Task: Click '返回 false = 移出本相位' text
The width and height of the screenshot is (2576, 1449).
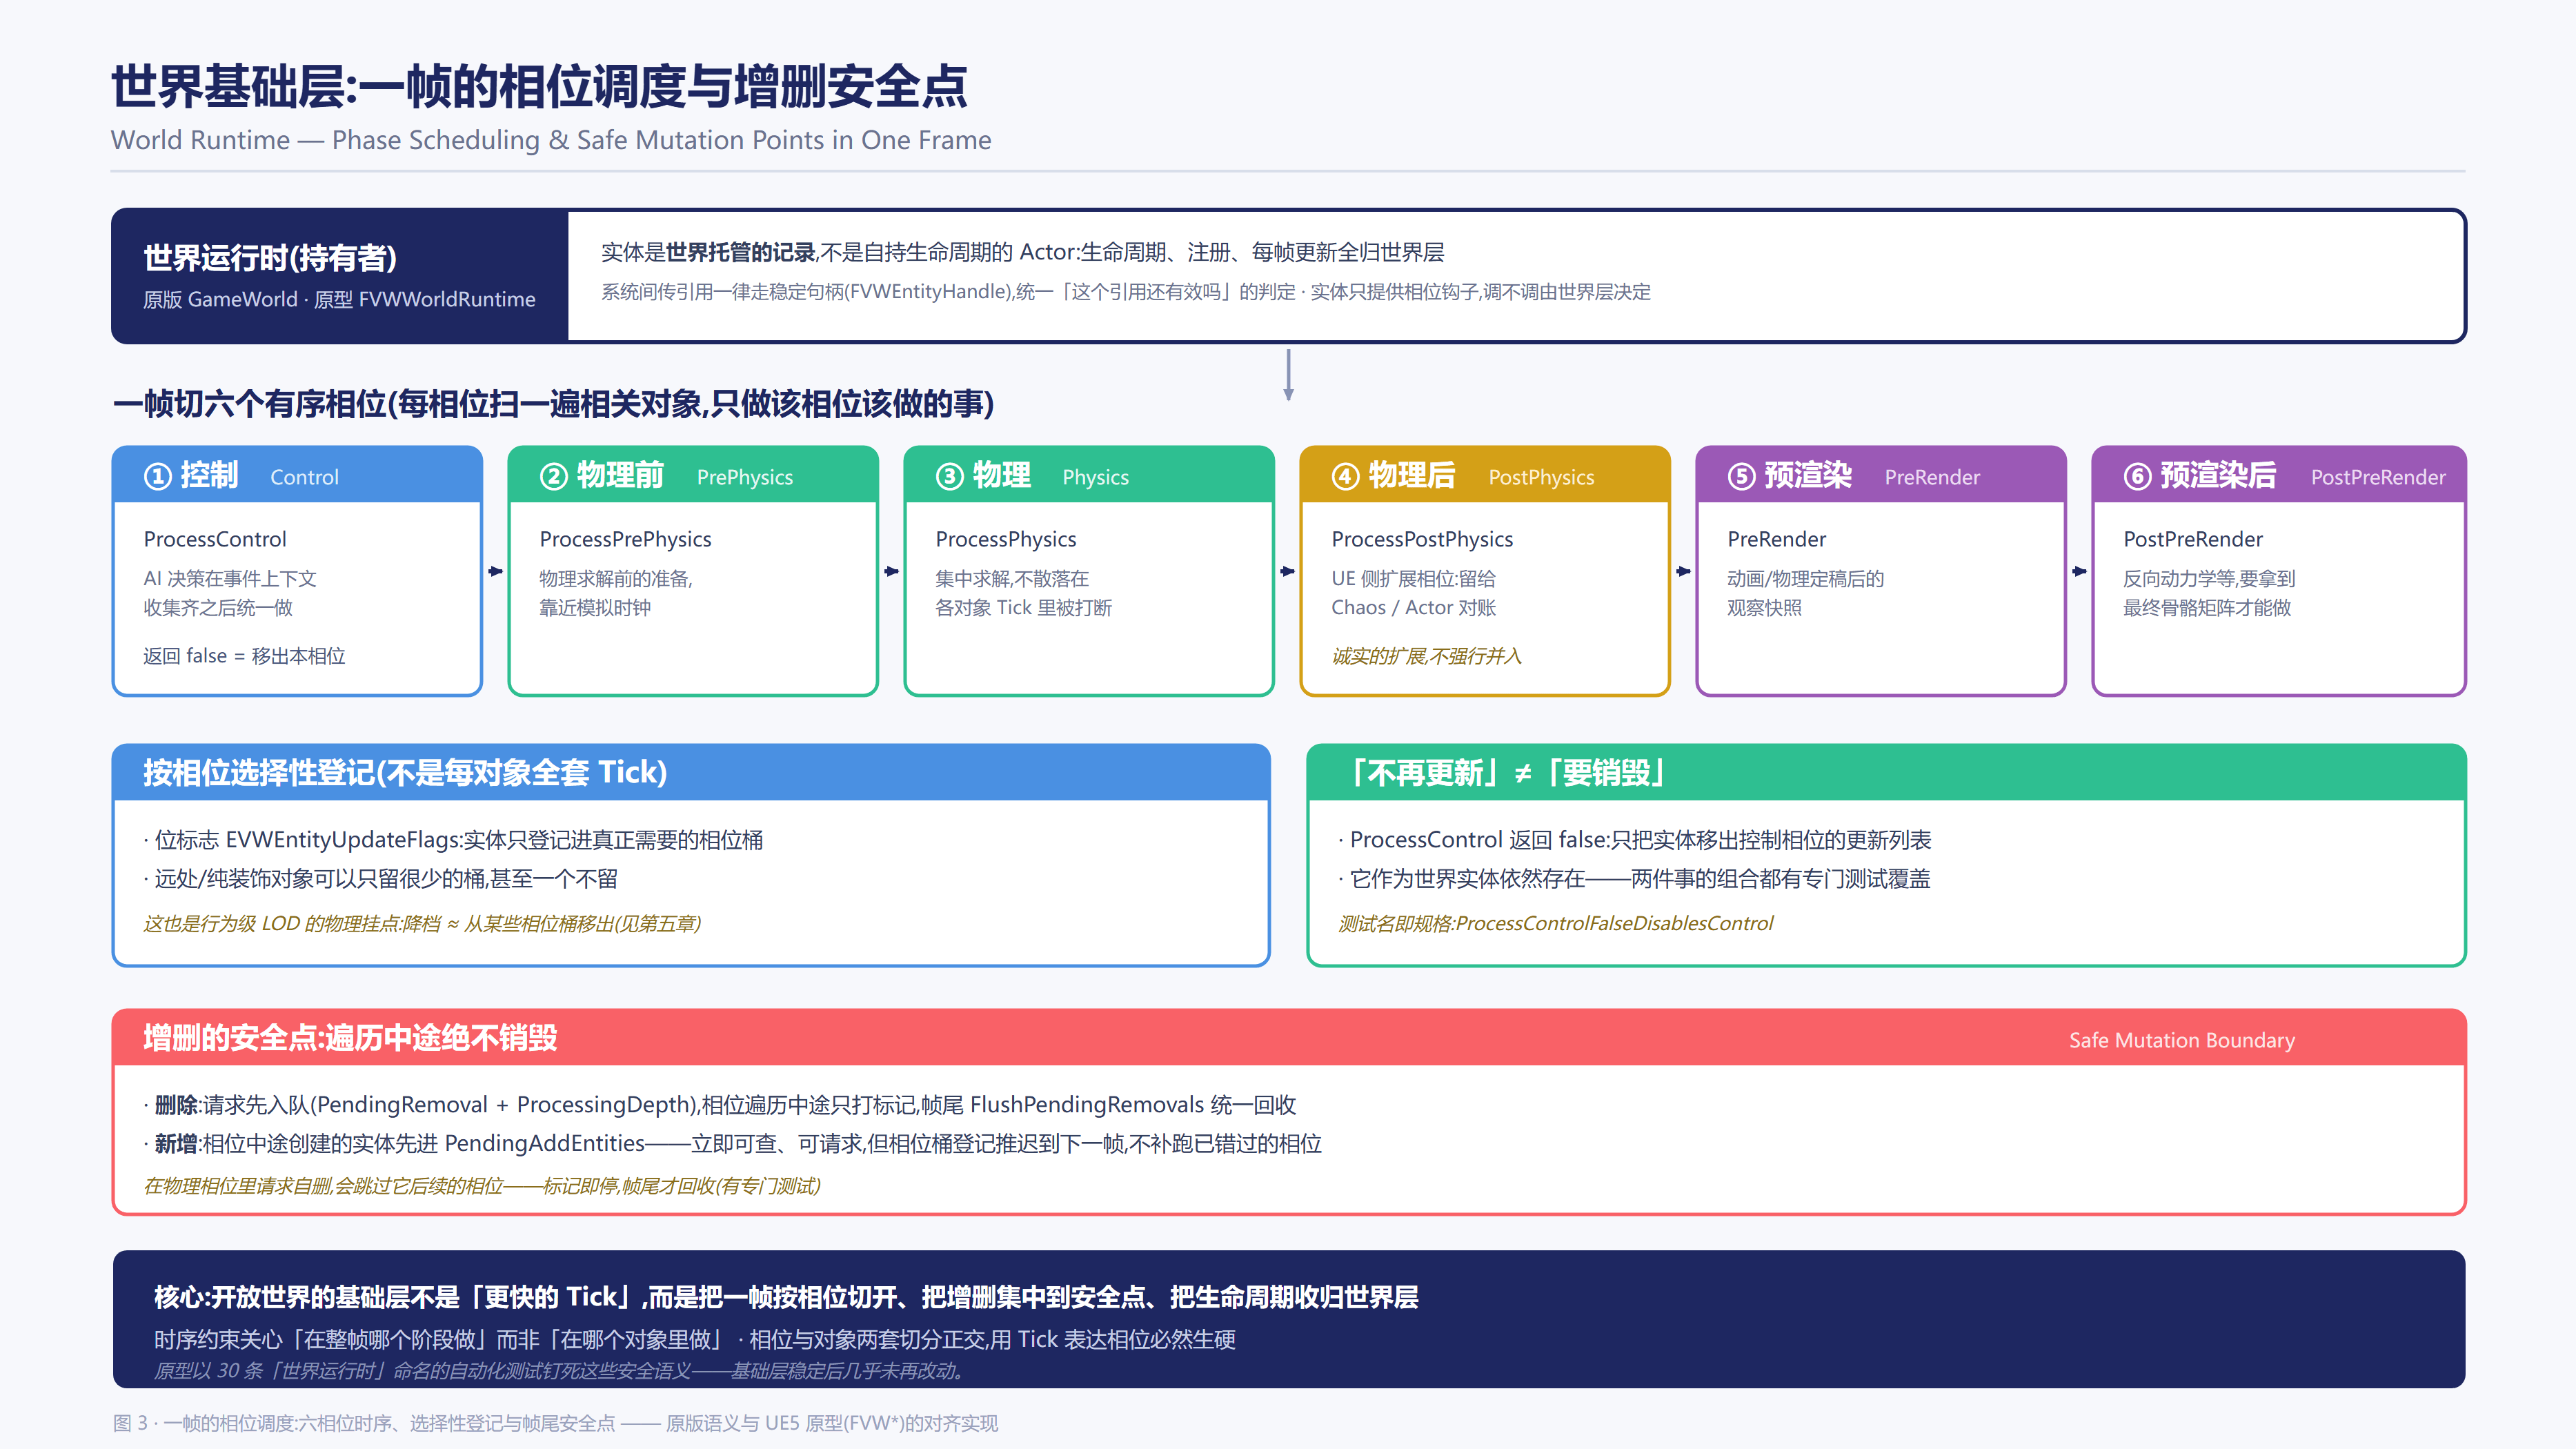Action: click(244, 656)
